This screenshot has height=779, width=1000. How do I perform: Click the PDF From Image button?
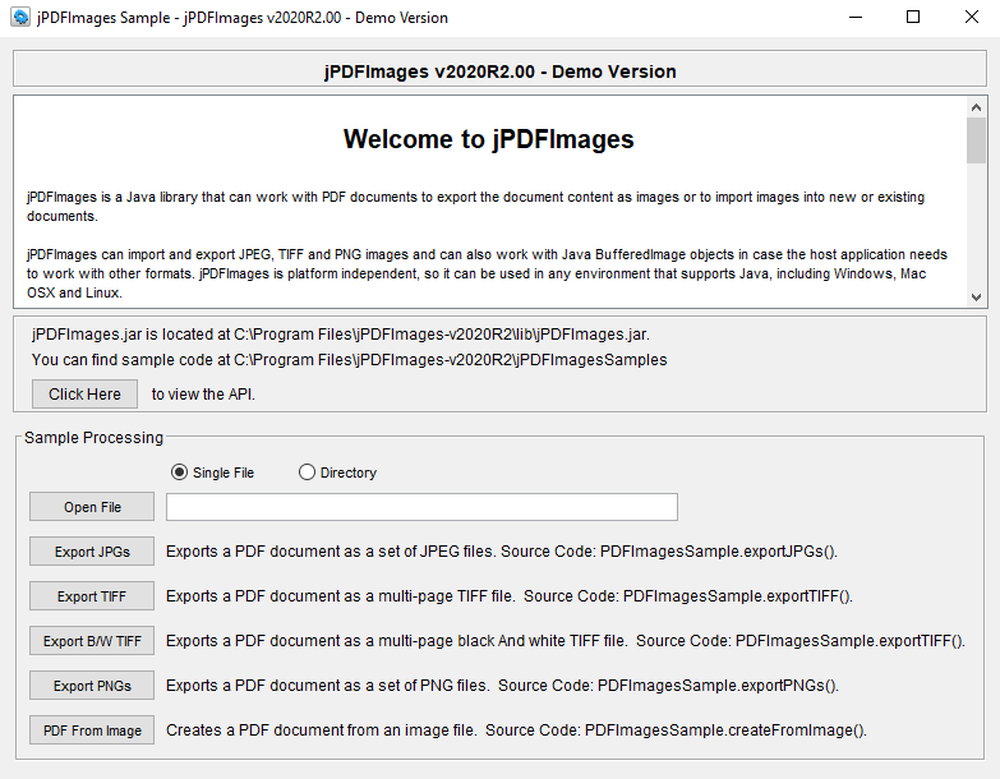pyautogui.click(x=92, y=730)
